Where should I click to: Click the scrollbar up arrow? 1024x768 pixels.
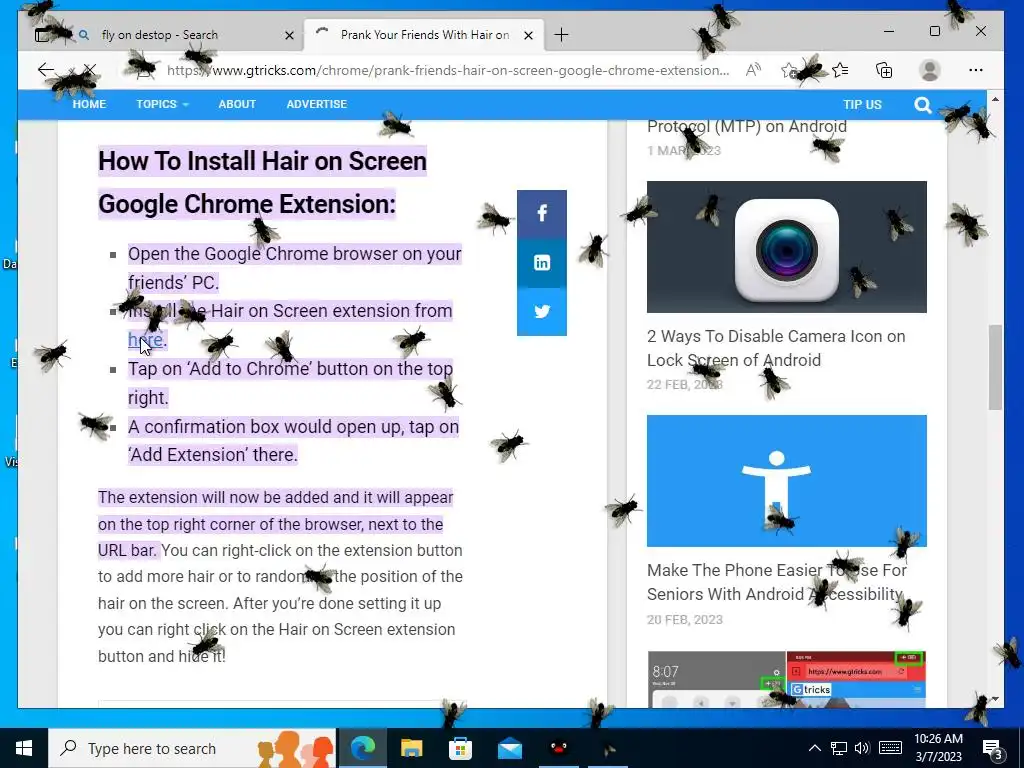(x=995, y=99)
